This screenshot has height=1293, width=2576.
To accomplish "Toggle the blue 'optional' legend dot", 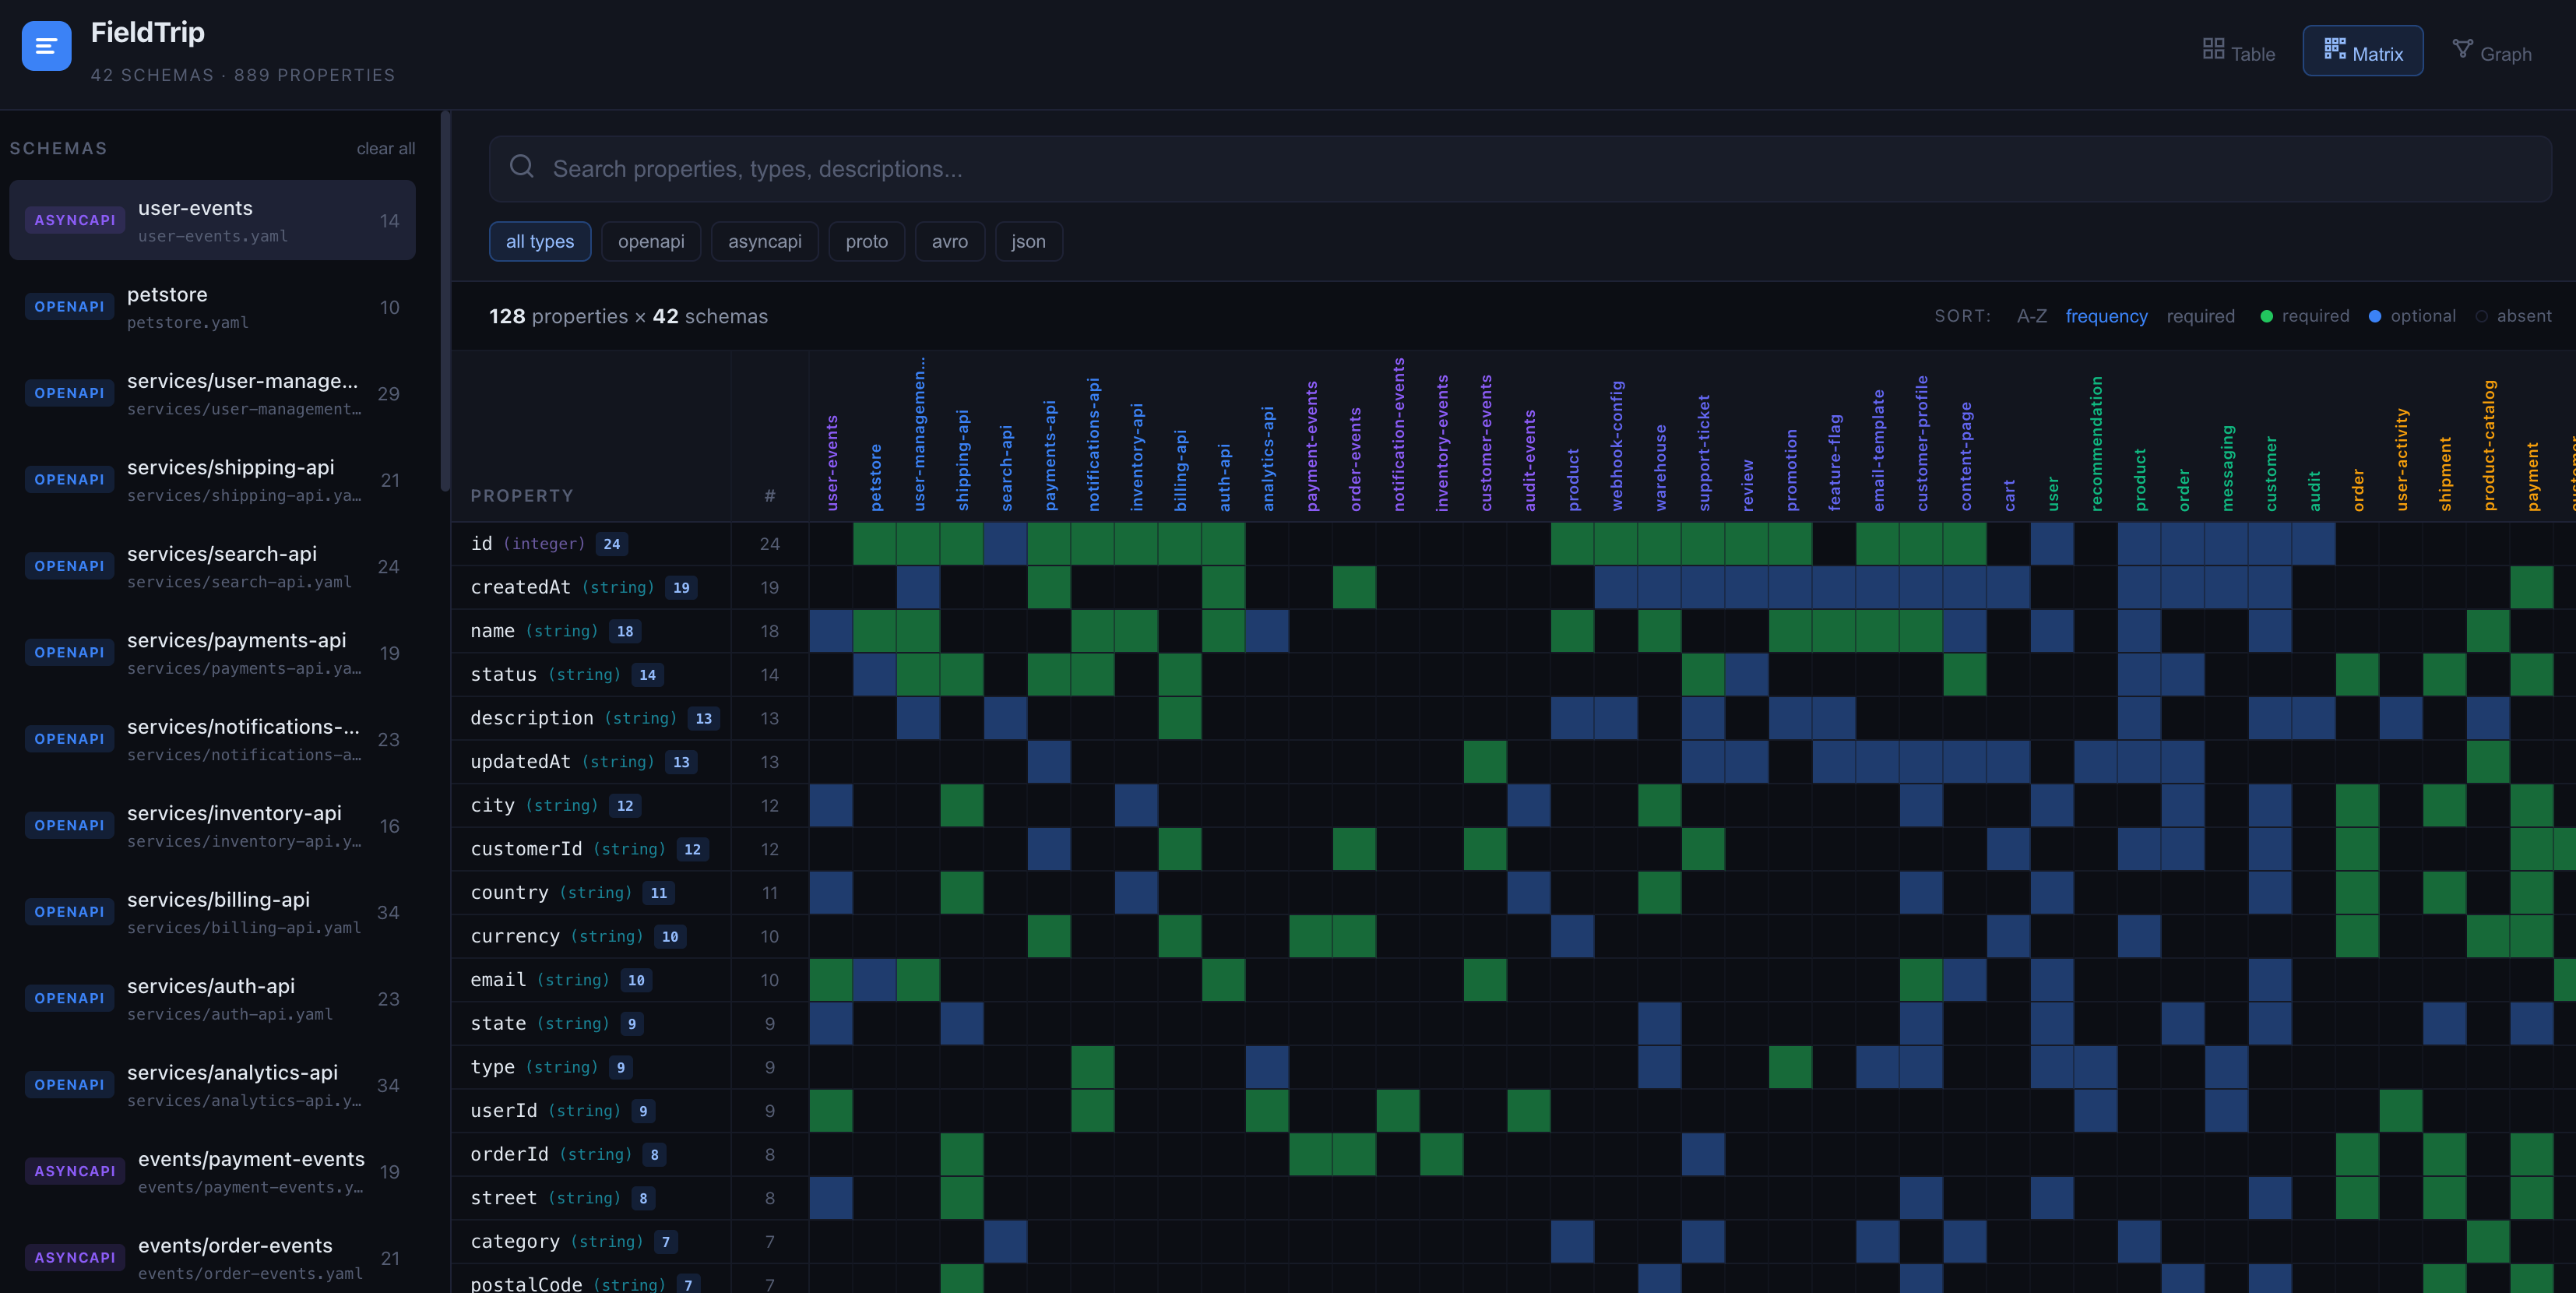I will pyautogui.click(x=2376, y=315).
